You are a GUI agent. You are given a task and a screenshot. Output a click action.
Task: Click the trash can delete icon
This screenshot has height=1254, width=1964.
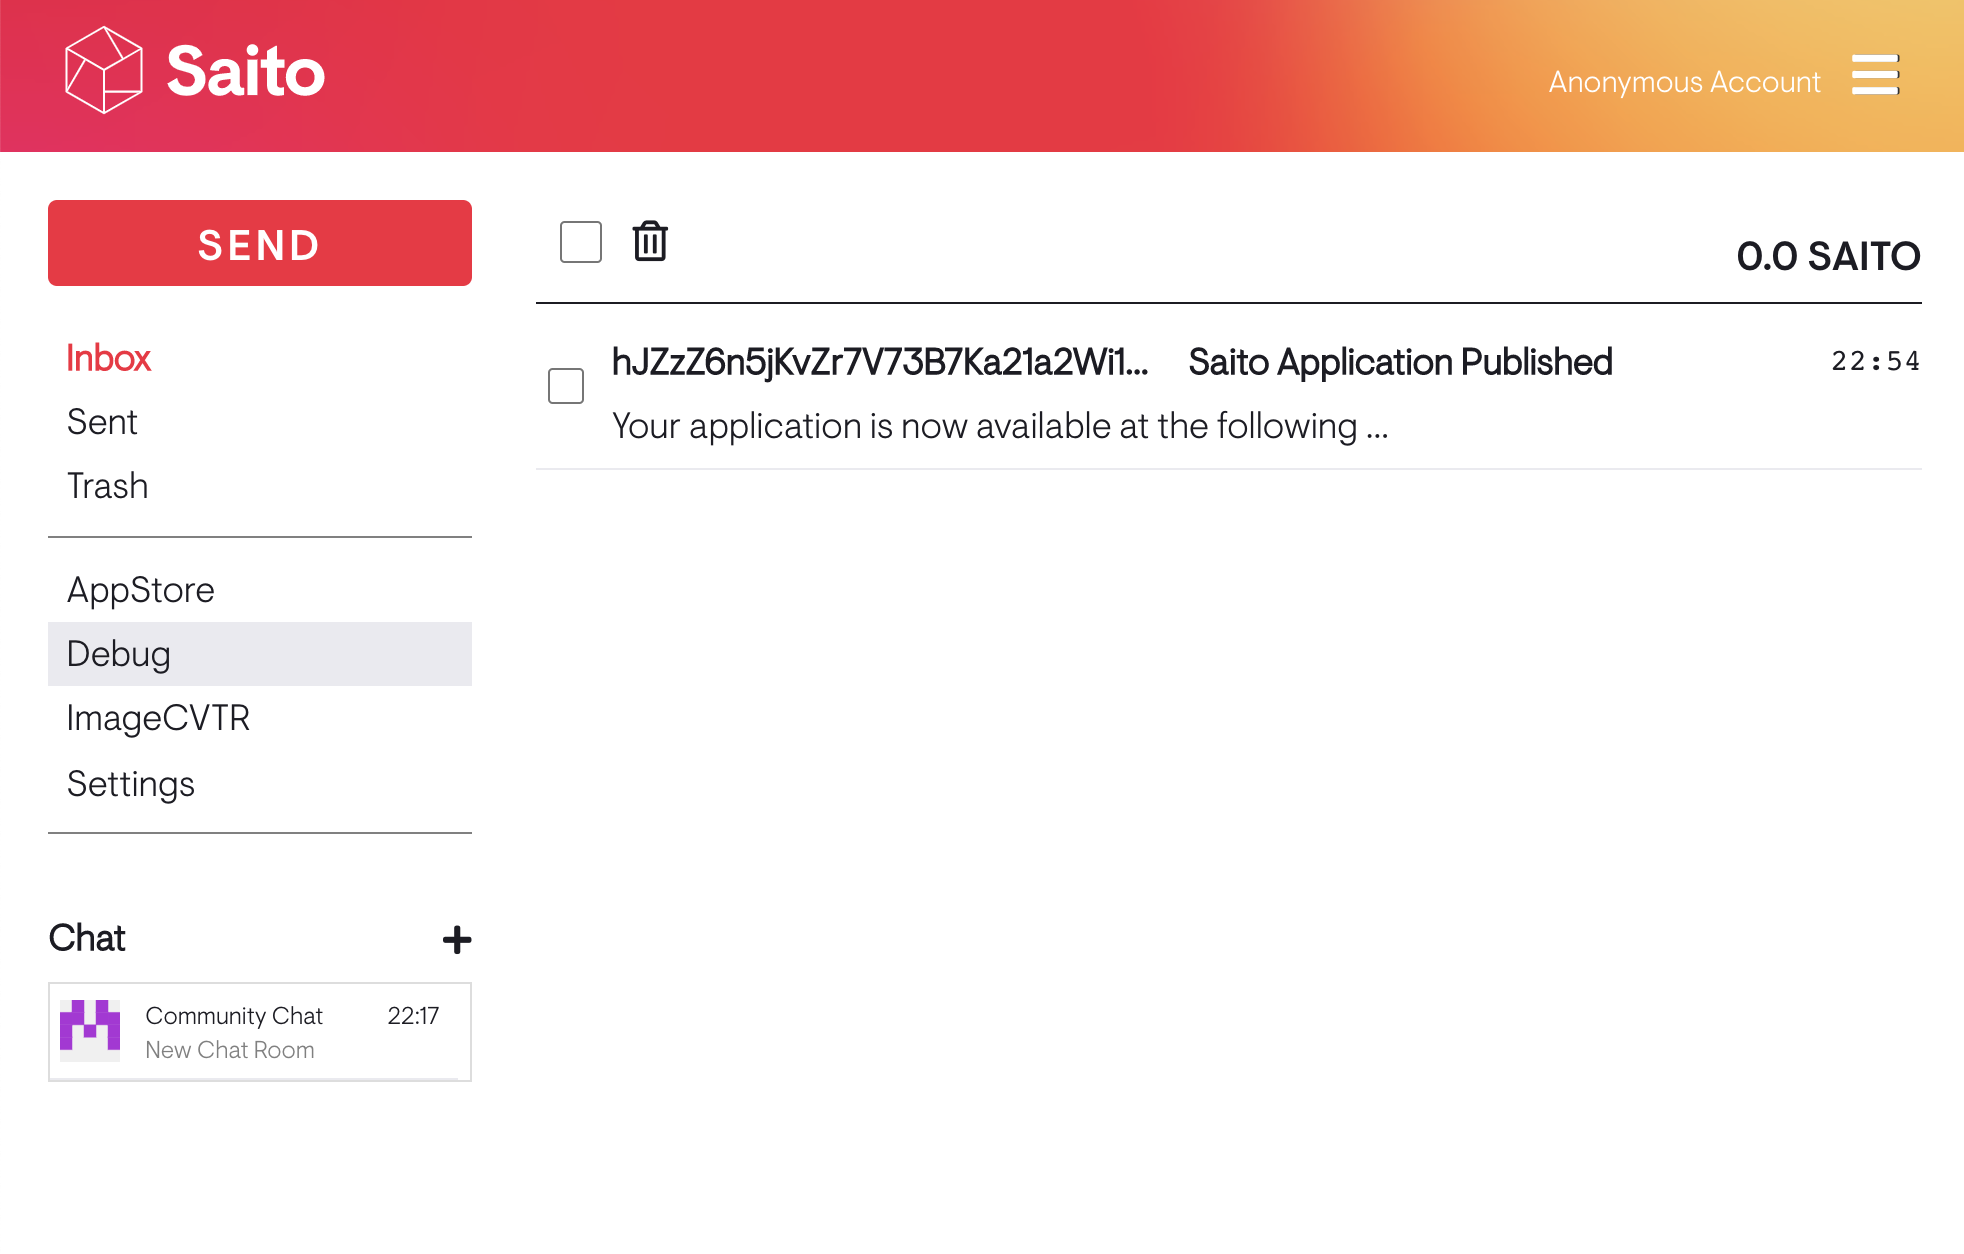click(650, 241)
